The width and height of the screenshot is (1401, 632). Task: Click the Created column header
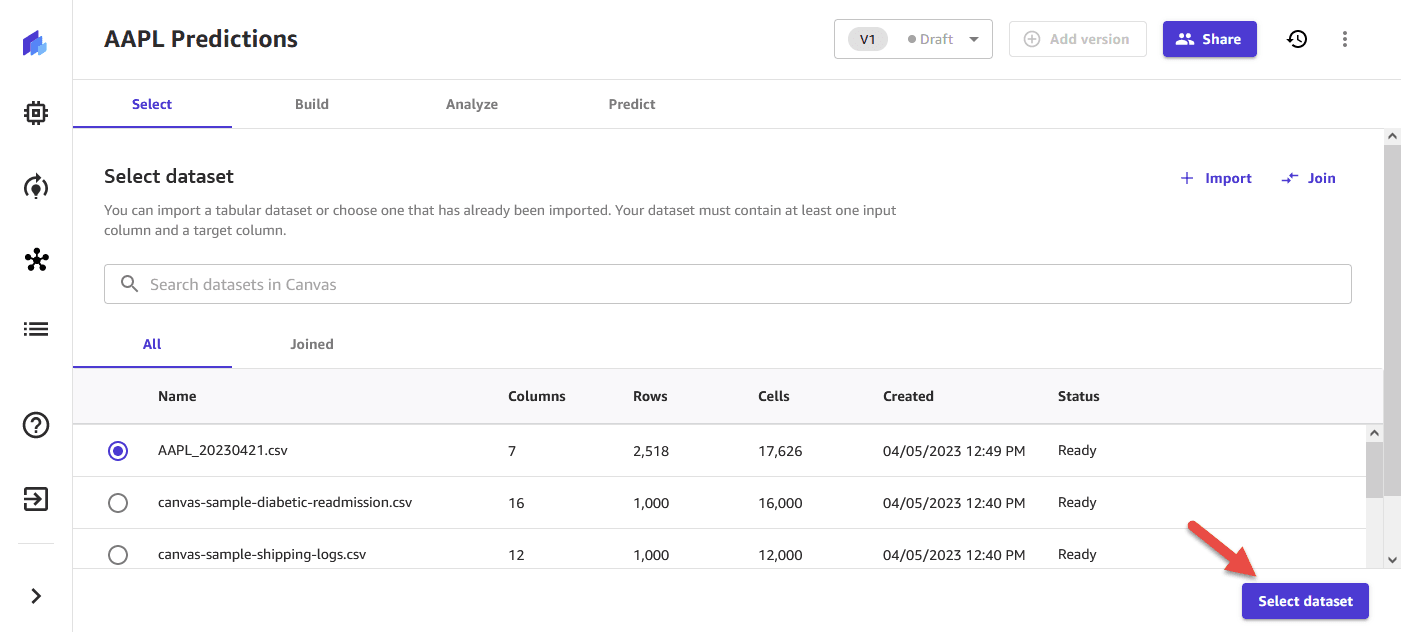[908, 396]
